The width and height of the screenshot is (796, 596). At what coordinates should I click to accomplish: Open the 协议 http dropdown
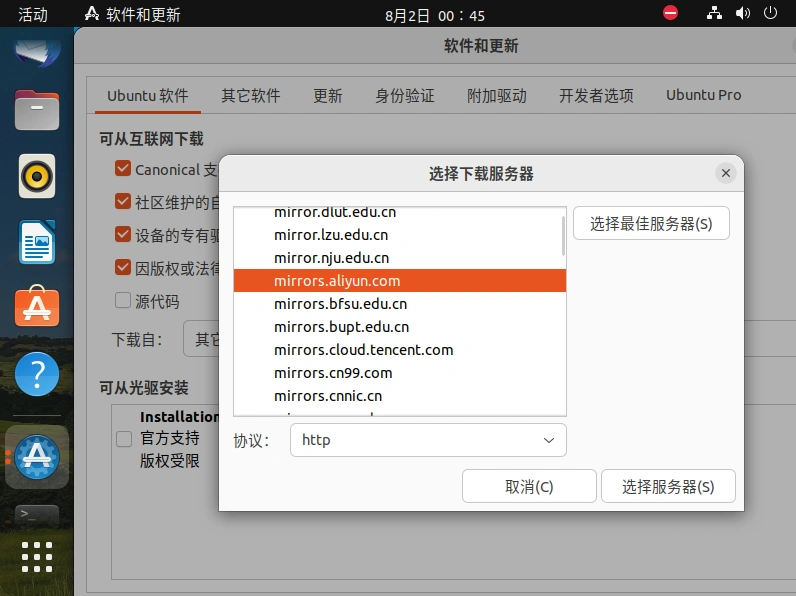pyautogui.click(x=428, y=440)
